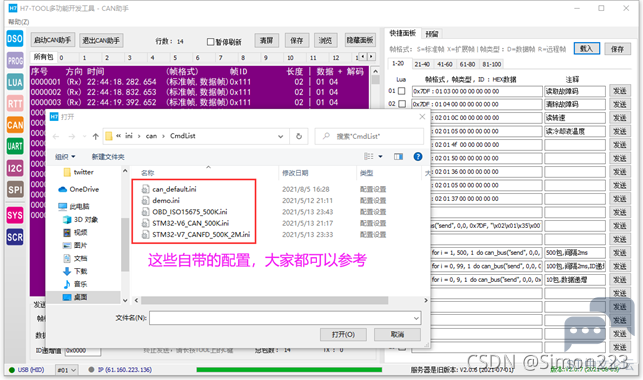This screenshot has width=643, height=380.
Task: Open the #01 device dropdown
Action: pos(66,370)
